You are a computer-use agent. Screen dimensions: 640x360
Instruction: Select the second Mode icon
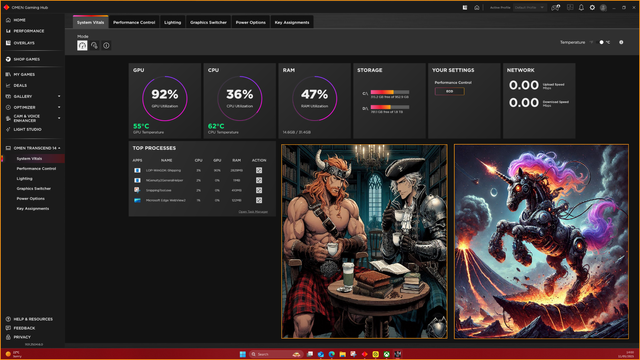[94, 45]
